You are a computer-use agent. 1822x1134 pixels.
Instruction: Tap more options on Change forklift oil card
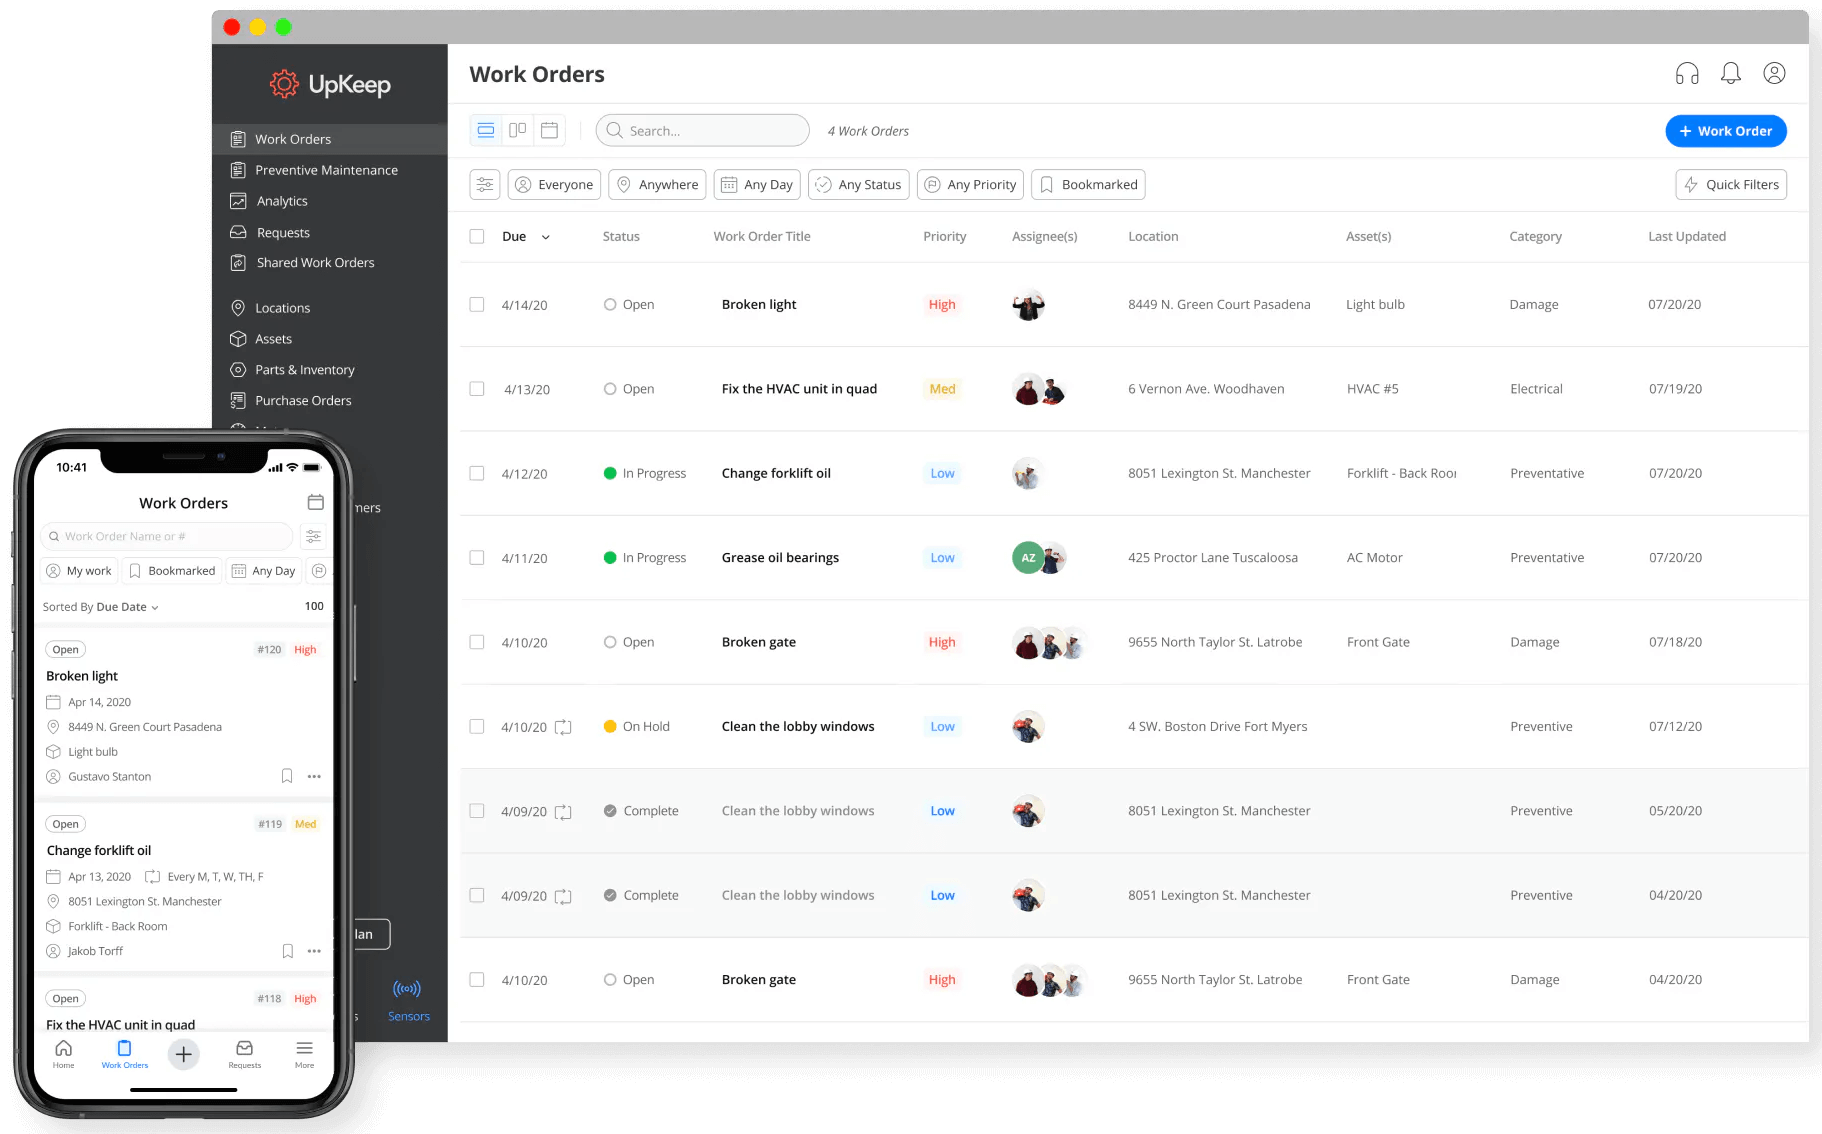[314, 951]
